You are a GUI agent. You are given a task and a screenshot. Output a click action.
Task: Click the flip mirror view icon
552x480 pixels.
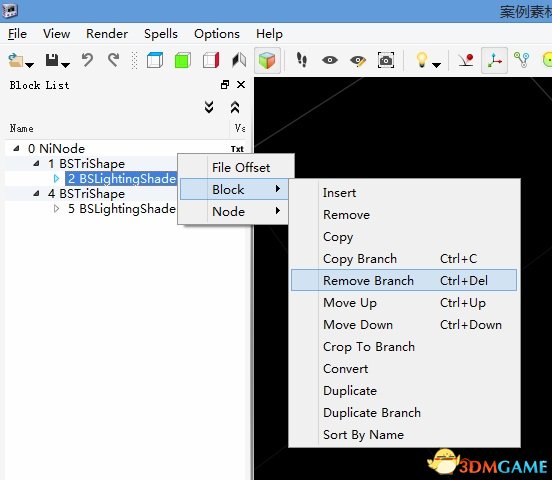(x=239, y=60)
